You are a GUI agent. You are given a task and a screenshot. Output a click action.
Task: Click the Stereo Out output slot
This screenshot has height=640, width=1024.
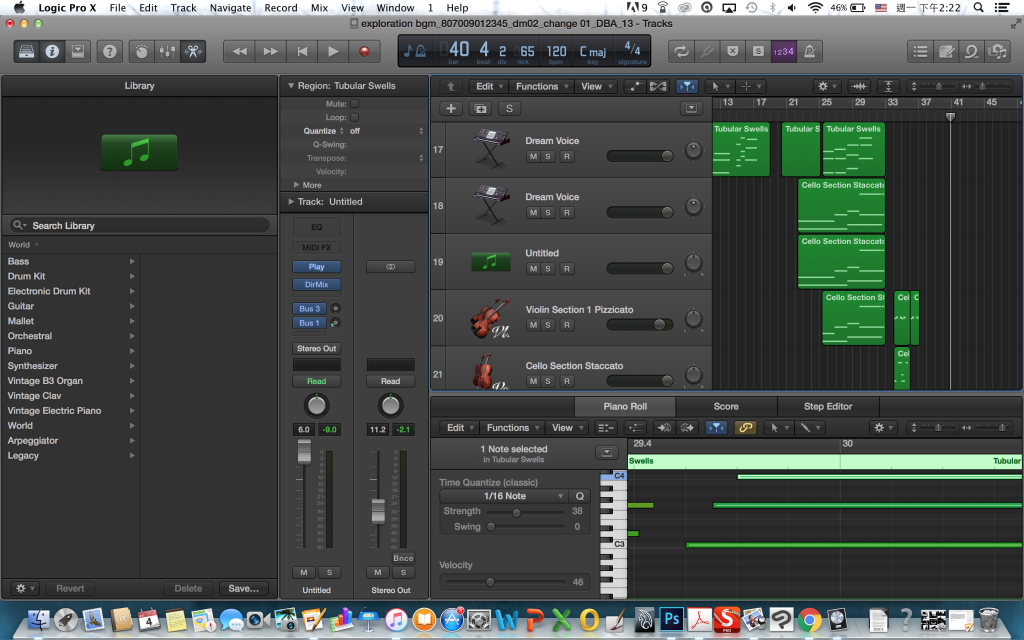(x=317, y=349)
